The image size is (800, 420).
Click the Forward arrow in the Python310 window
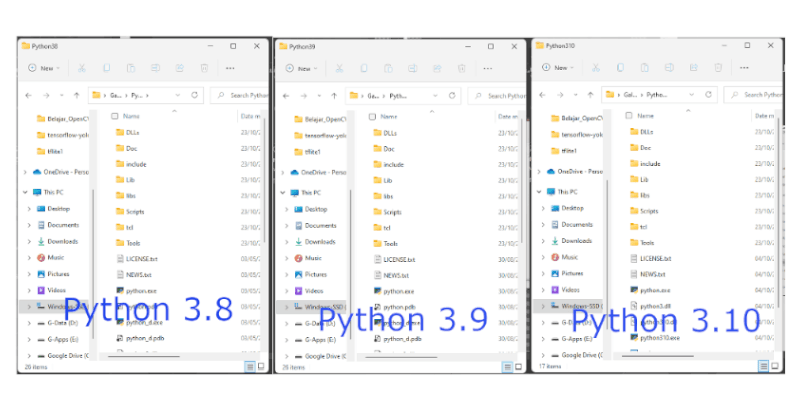coord(560,94)
